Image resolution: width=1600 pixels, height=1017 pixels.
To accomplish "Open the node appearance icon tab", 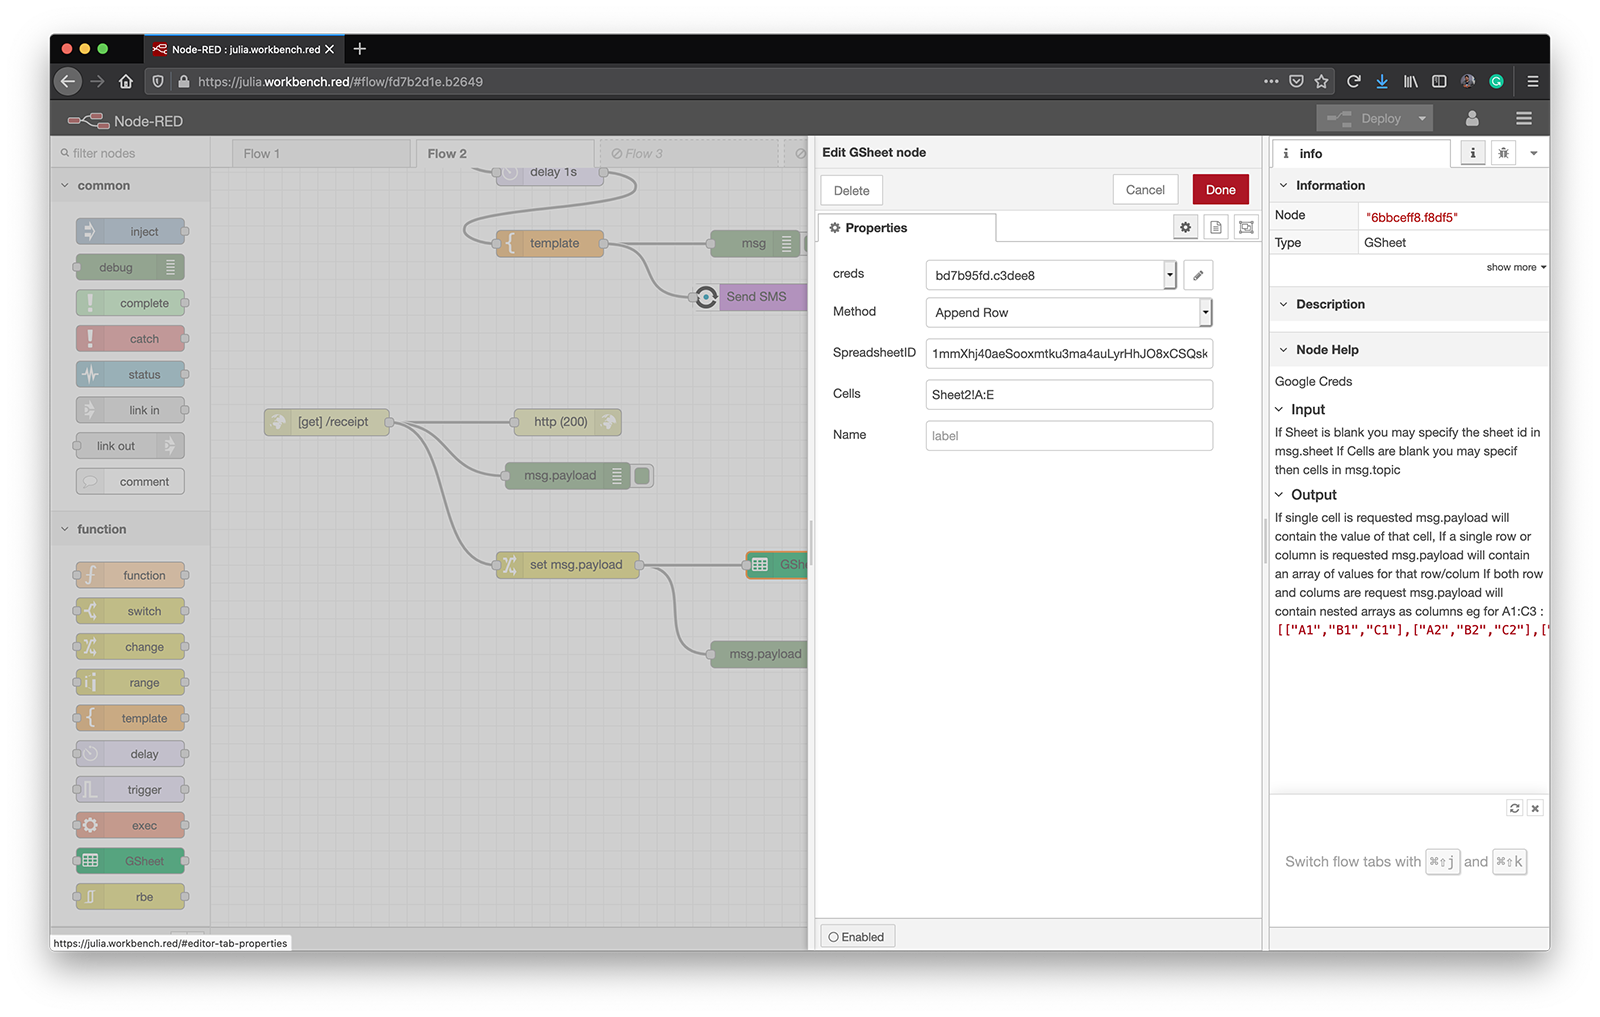I will click(1246, 228).
